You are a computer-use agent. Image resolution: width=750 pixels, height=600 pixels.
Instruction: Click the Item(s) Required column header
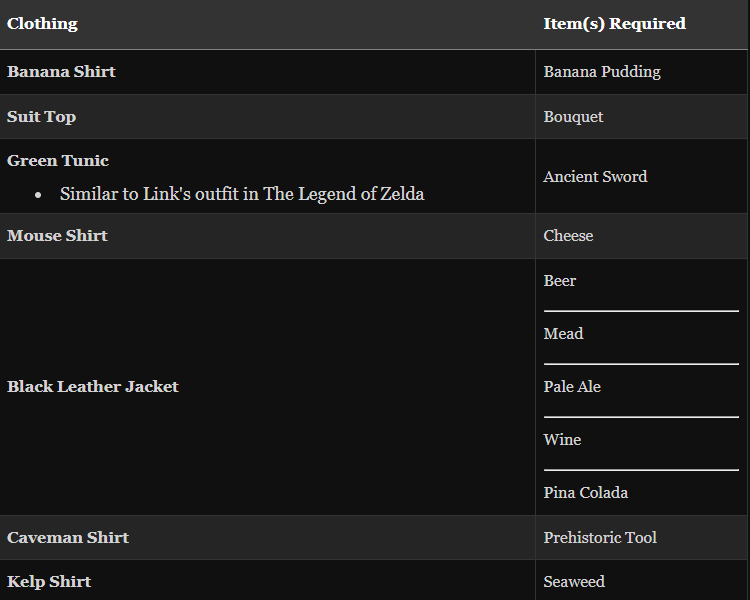pyautogui.click(x=614, y=23)
